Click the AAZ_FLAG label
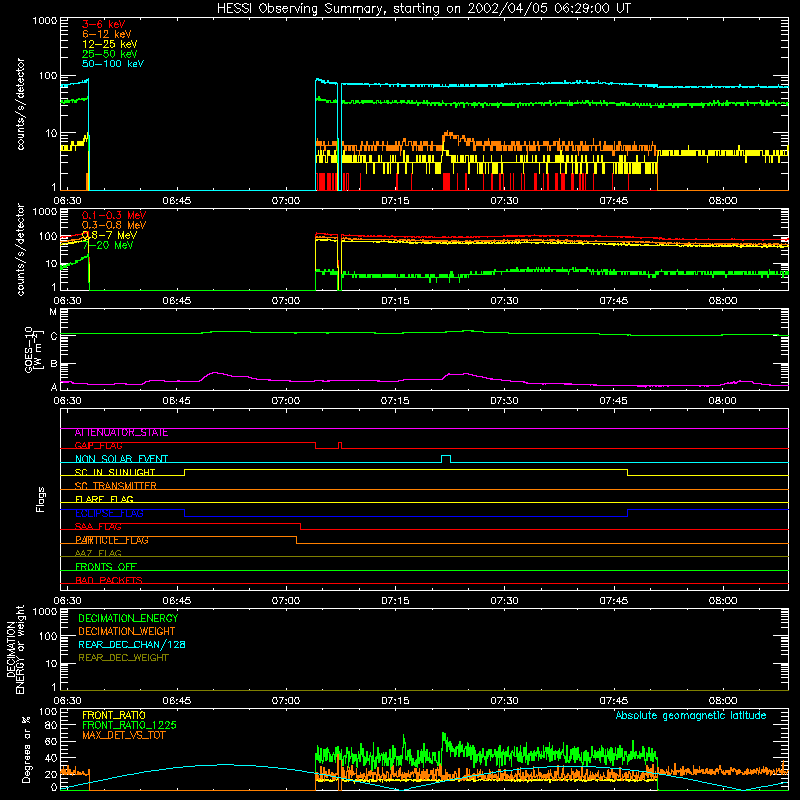This screenshot has width=800, height=800. click(98, 553)
